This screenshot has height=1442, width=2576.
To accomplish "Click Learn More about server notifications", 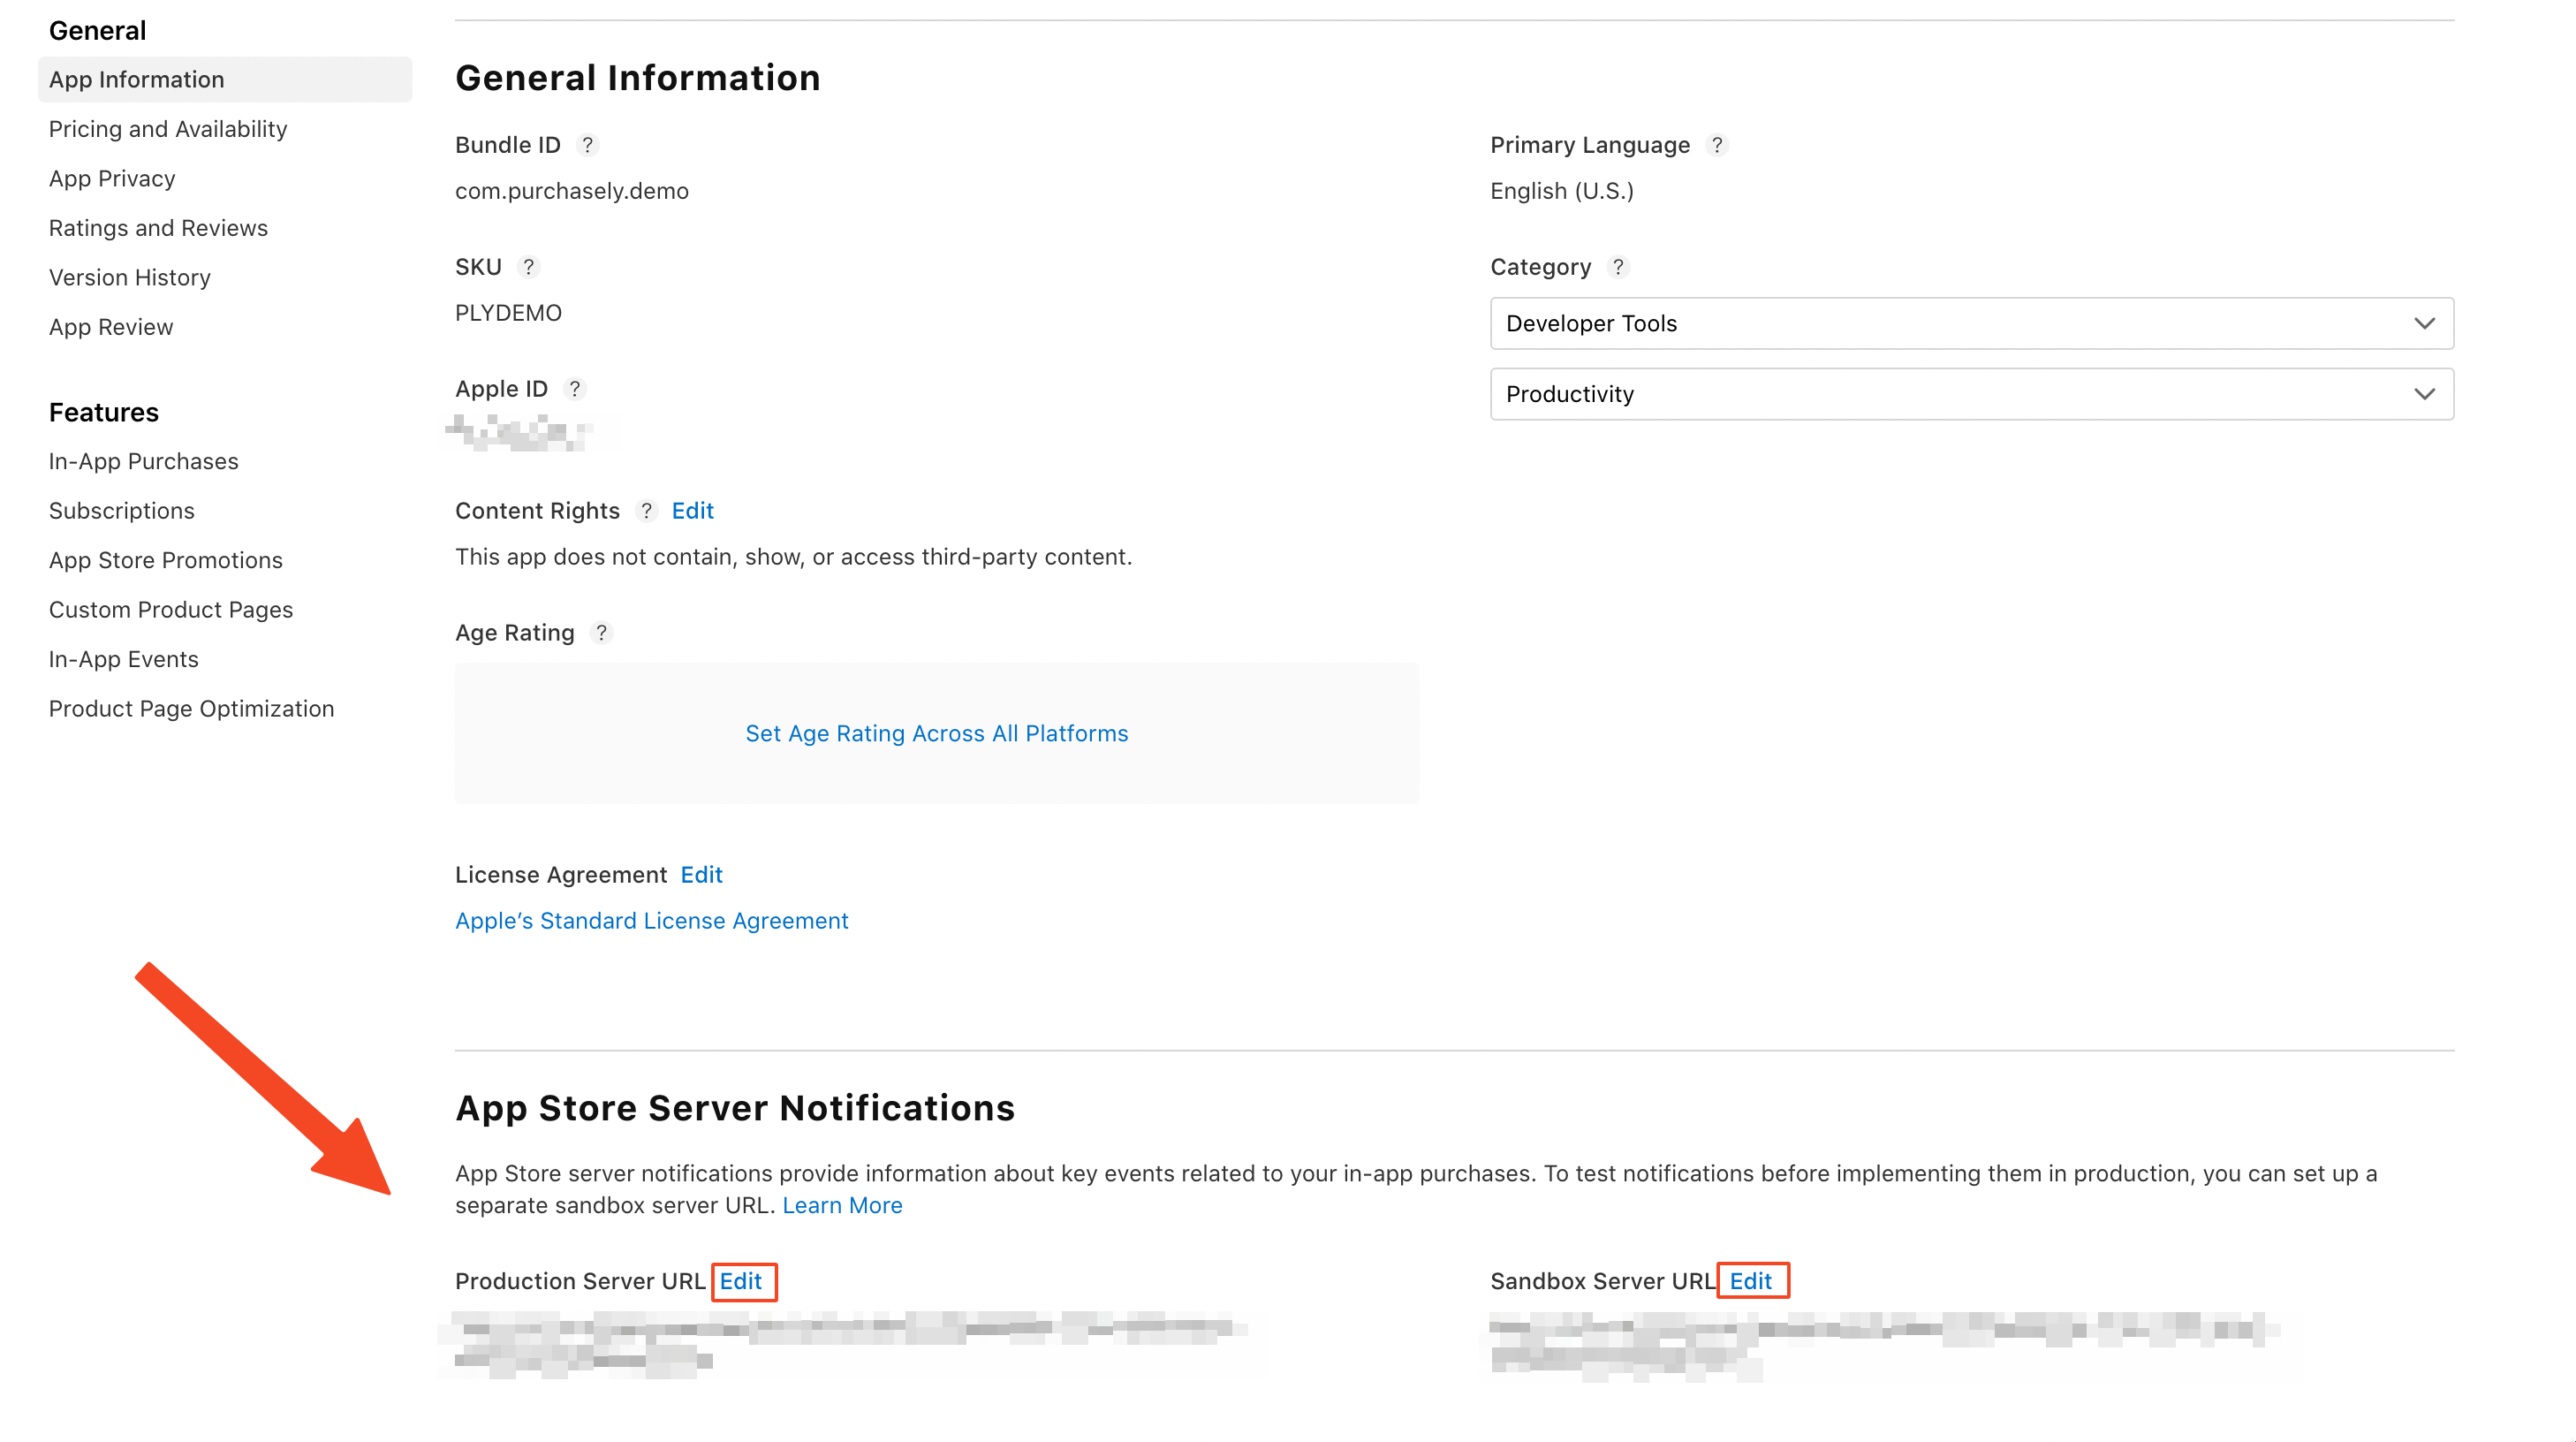I will coord(842,1205).
